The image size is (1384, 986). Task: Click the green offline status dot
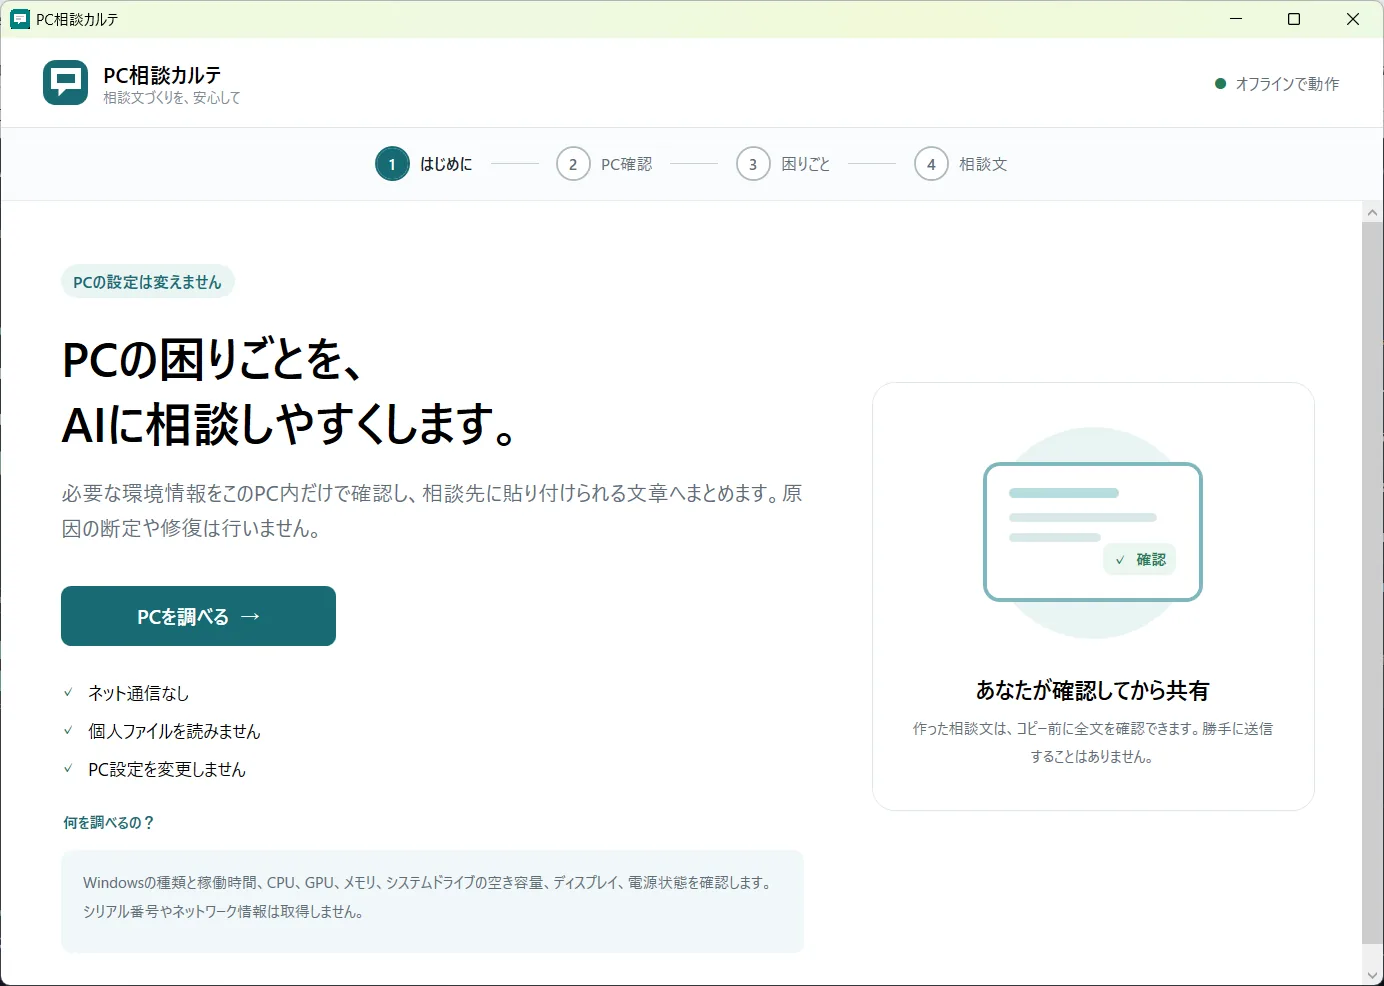click(1220, 84)
